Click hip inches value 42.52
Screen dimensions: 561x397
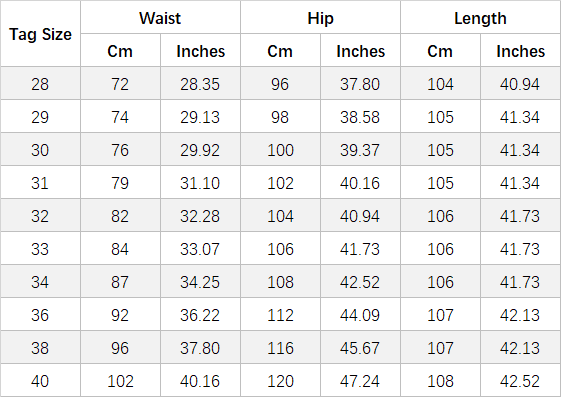[x=360, y=282]
